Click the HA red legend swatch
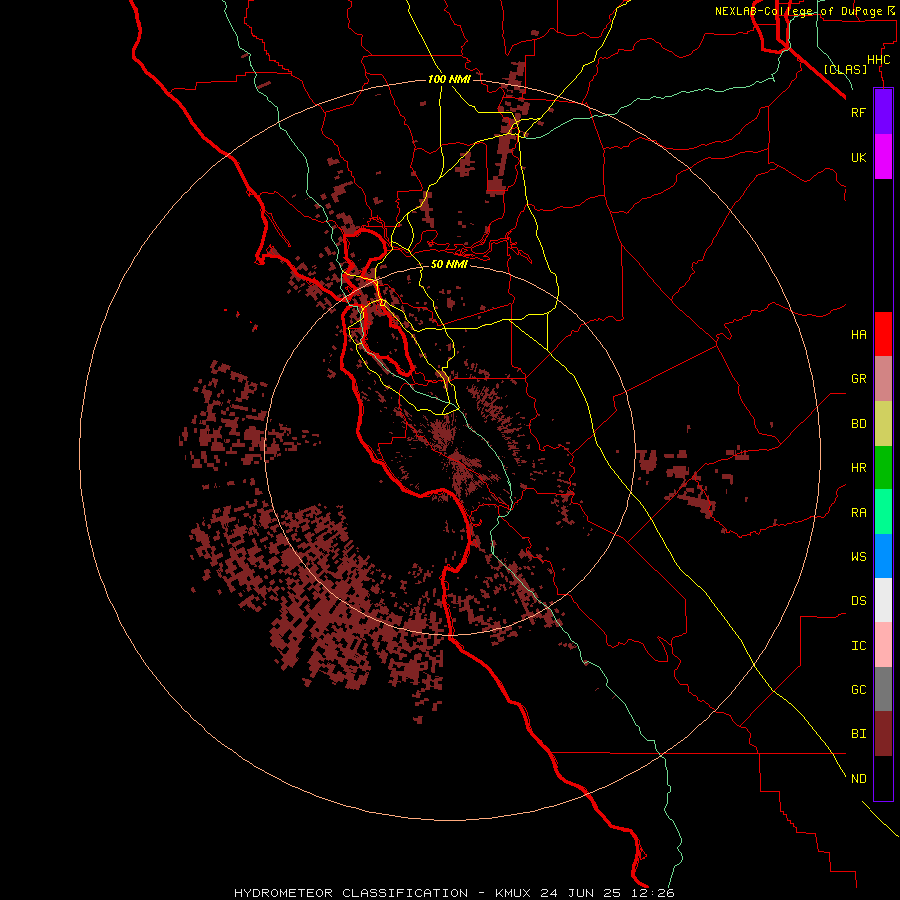This screenshot has height=900, width=900. coord(883,334)
